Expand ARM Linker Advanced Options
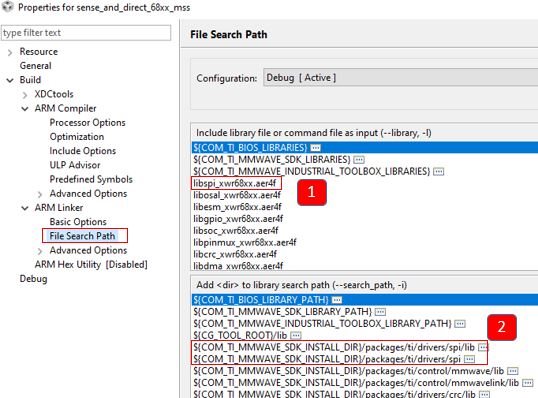 [x=40, y=251]
